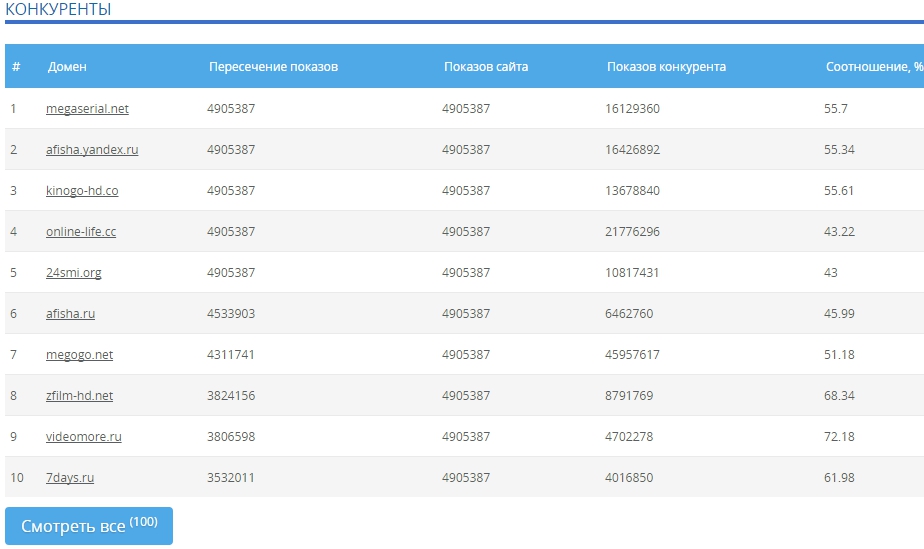Select the 'Показов сайта' column header
The image size is (924, 549).
pos(485,67)
